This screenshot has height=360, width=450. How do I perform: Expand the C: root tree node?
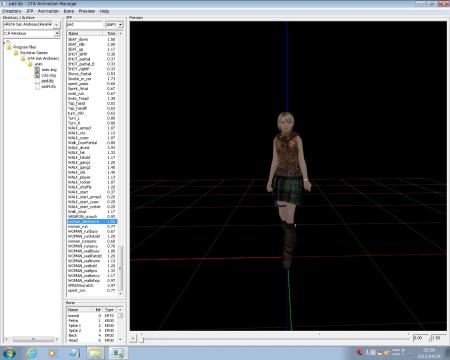tap(4, 42)
